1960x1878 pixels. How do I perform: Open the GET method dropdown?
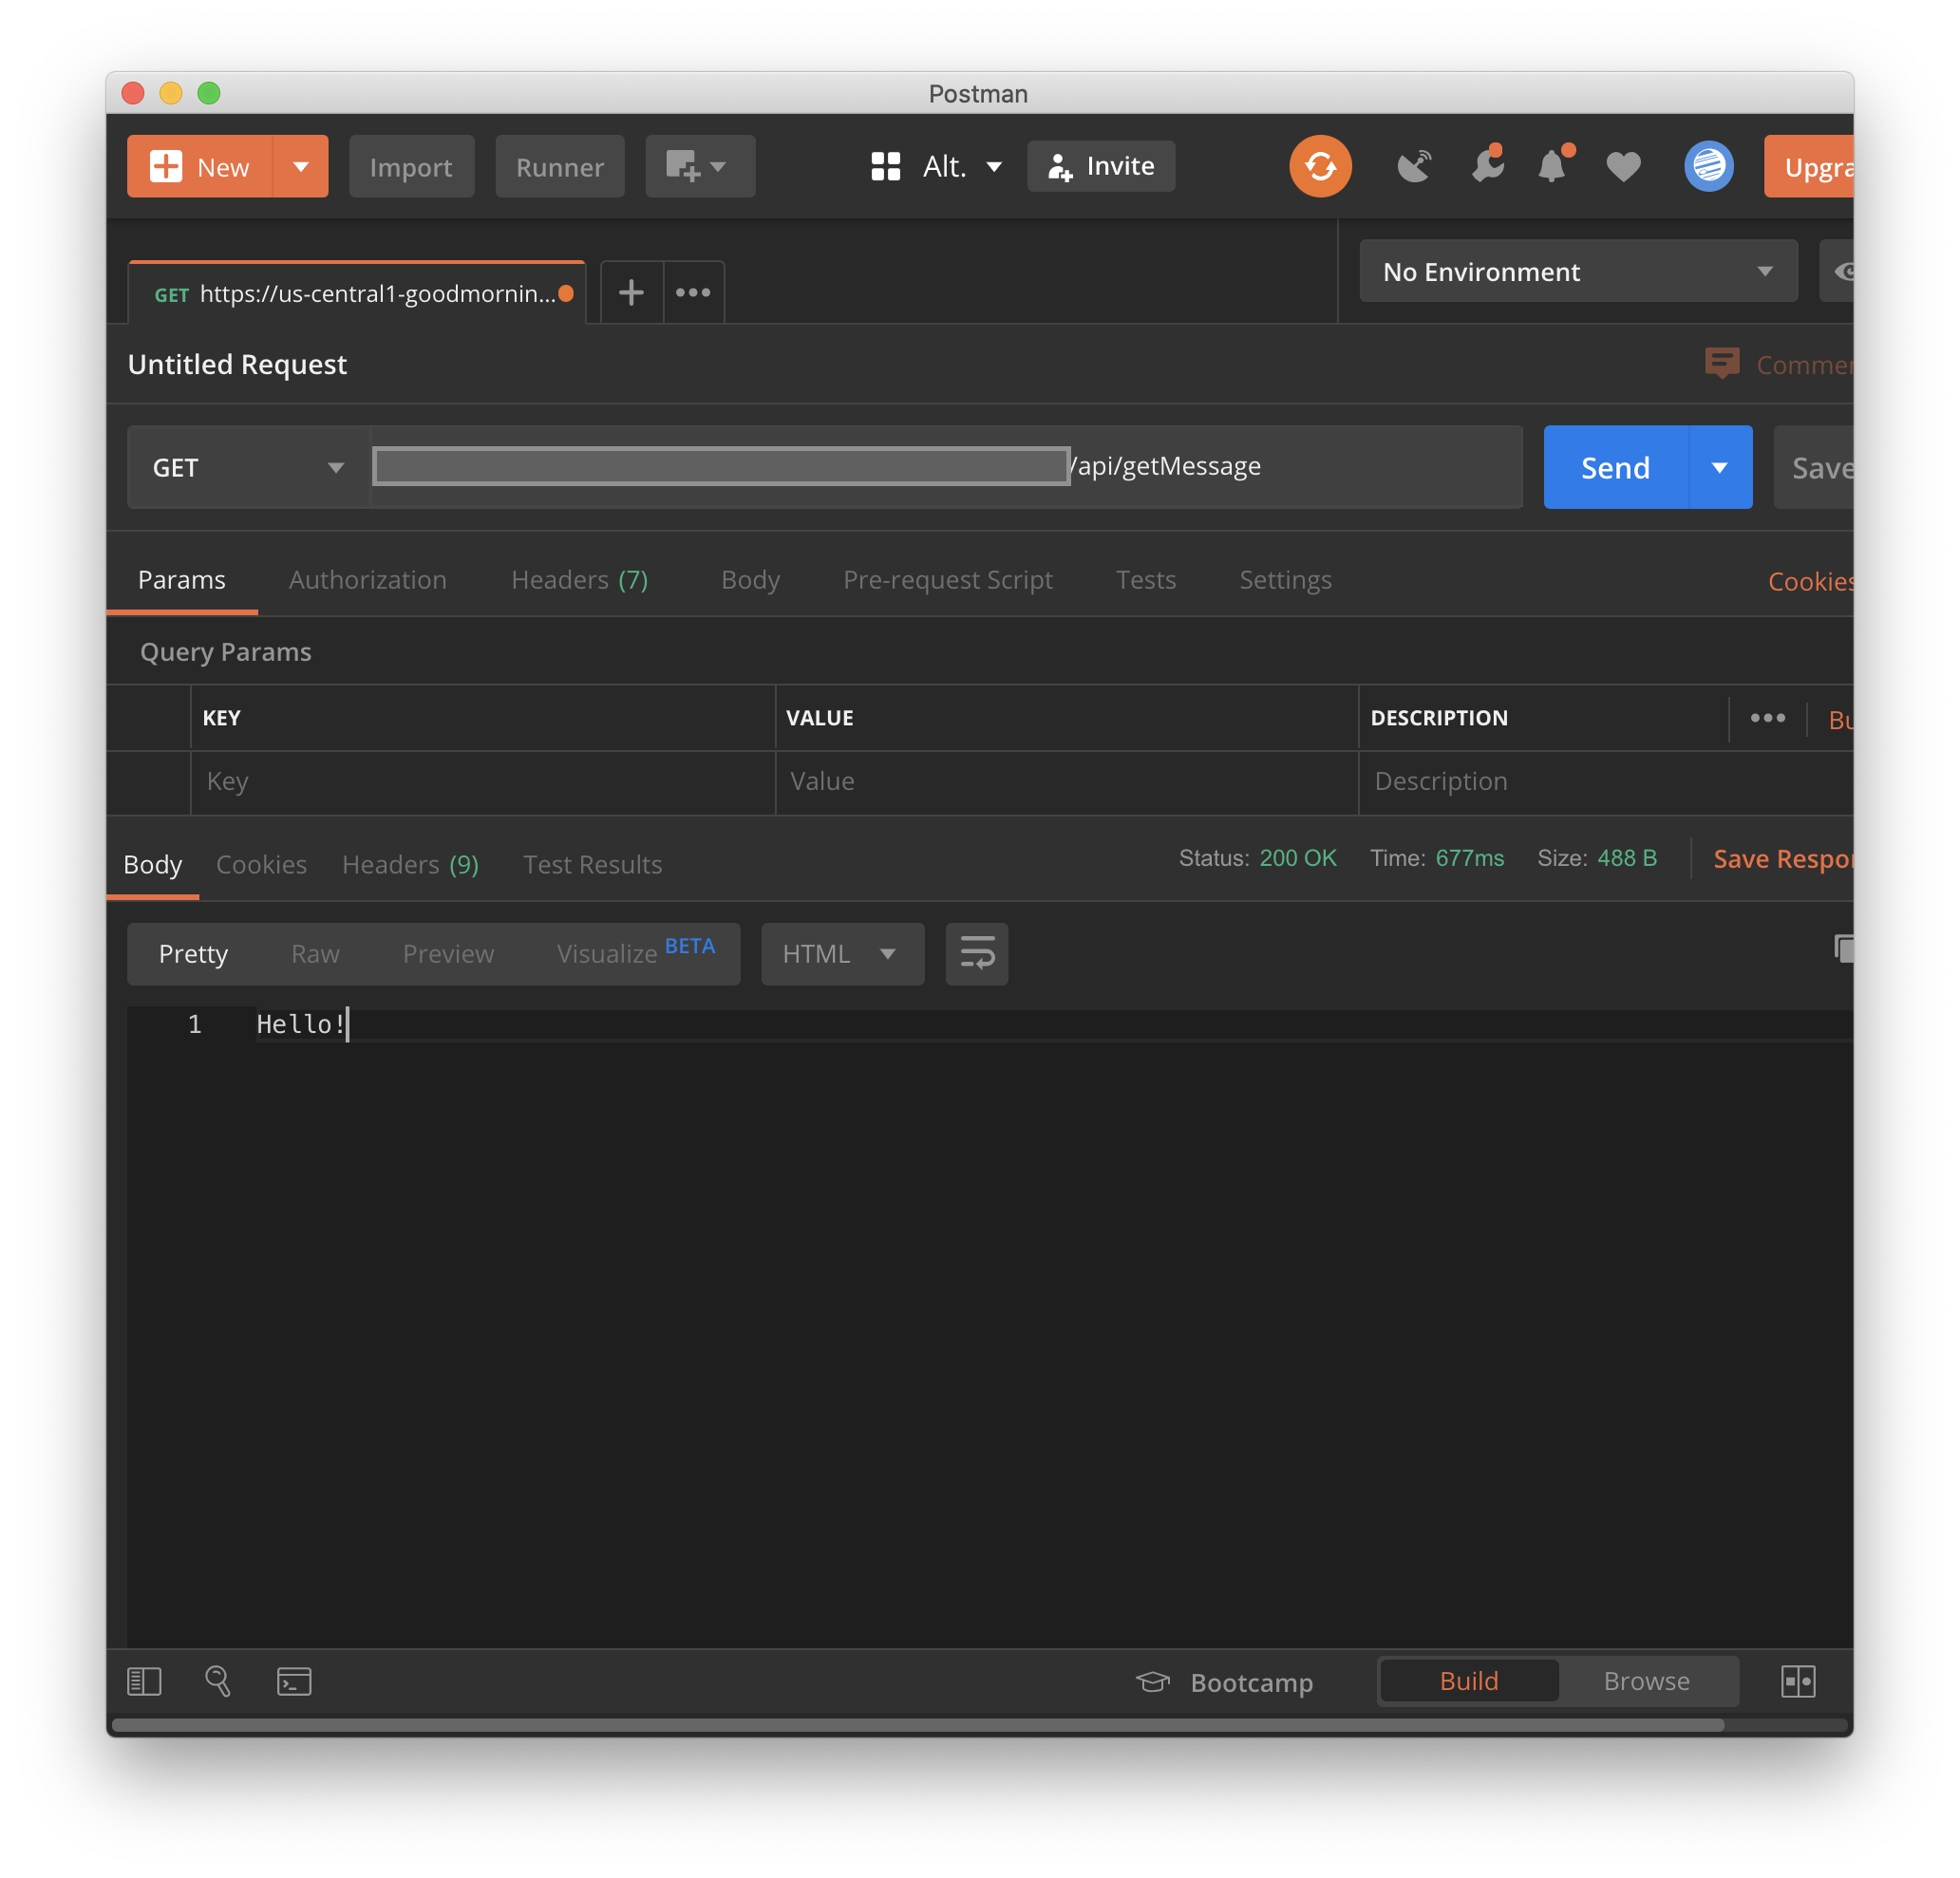(x=248, y=467)
